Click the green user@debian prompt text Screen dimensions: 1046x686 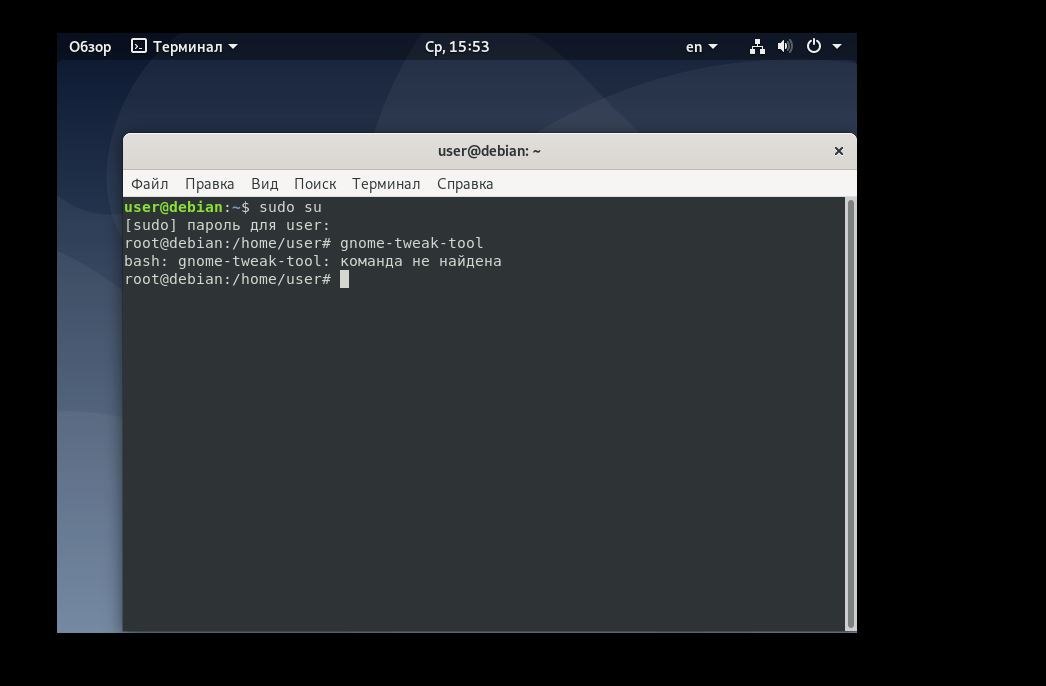pyautogui.click(x=173, y=208)
